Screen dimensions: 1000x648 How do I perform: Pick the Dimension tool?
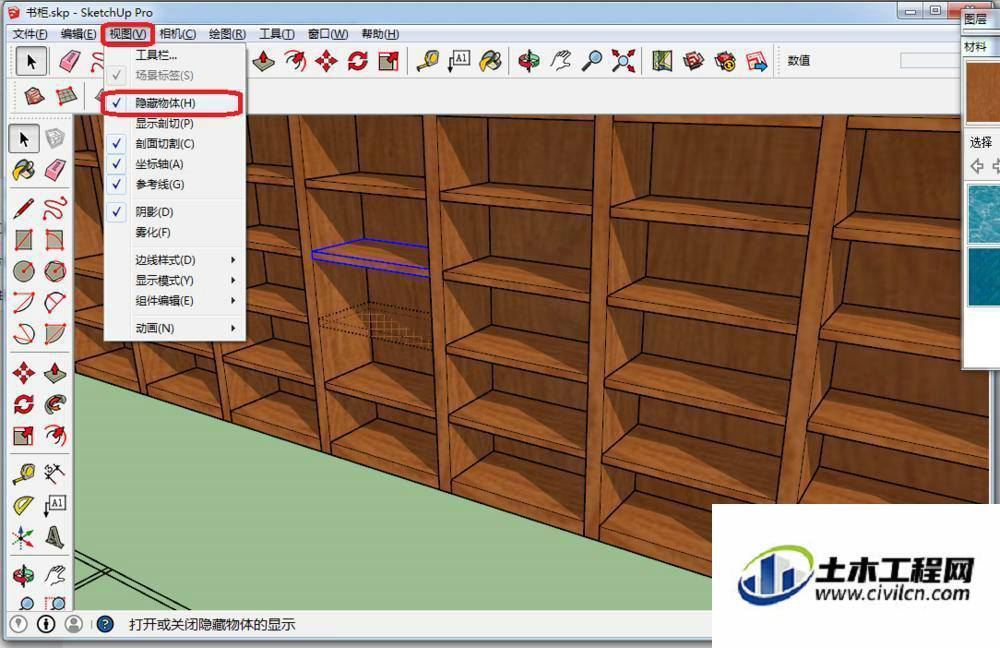tap(55, 473)
